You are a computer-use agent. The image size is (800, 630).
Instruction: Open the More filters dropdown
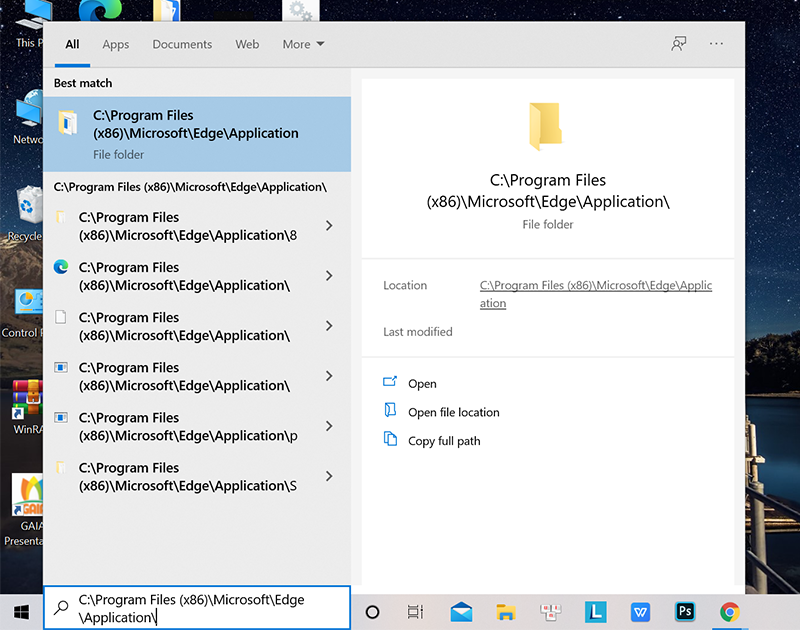pyautogui.click(x=304, y=44)
